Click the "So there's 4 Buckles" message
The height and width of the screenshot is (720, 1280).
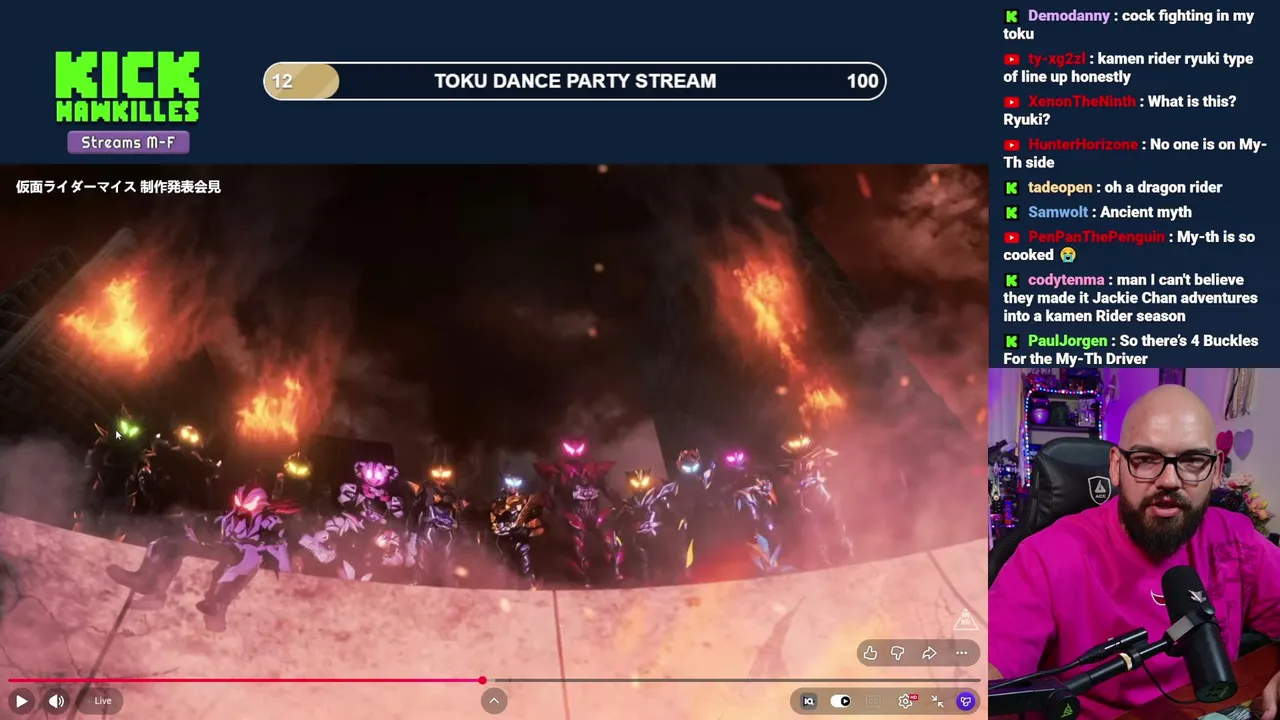coord(1131,350)
